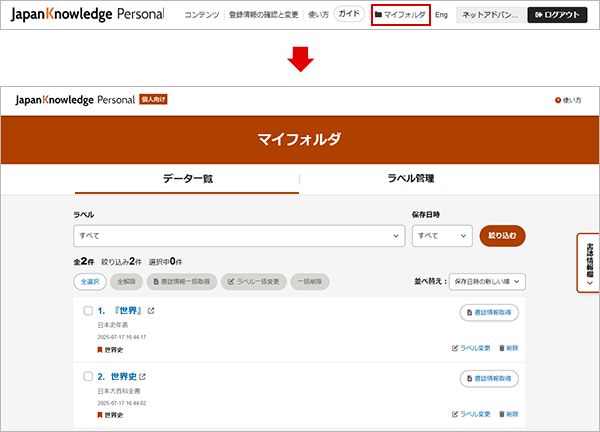Viewport: 600px width, 432px height.
Task: Click the 全2件 total count text
Action: pos(84,262)
